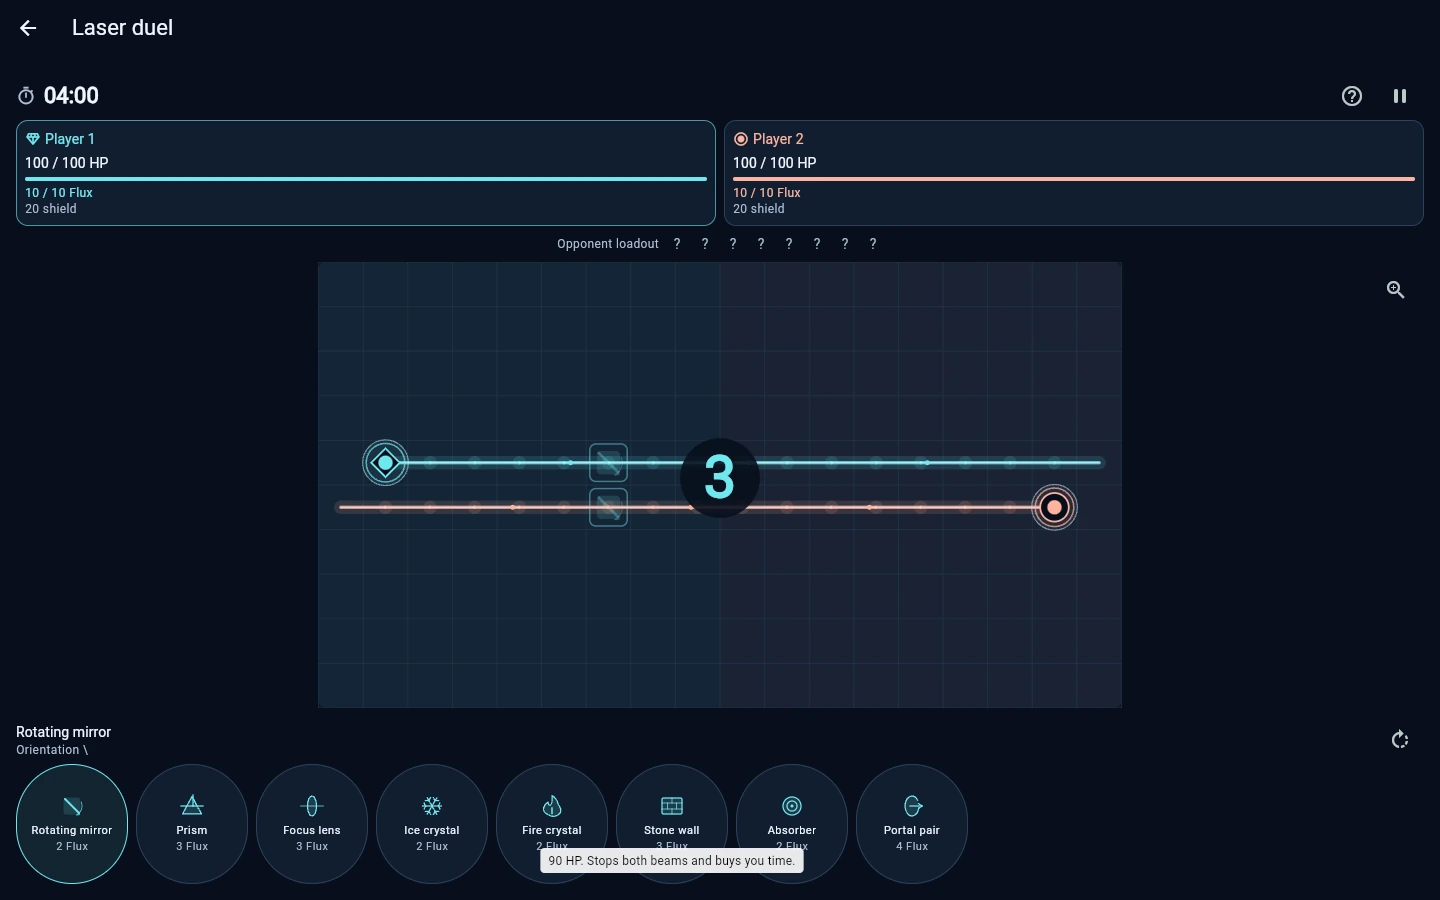Click the mirror on the red beam

(608, 507)
